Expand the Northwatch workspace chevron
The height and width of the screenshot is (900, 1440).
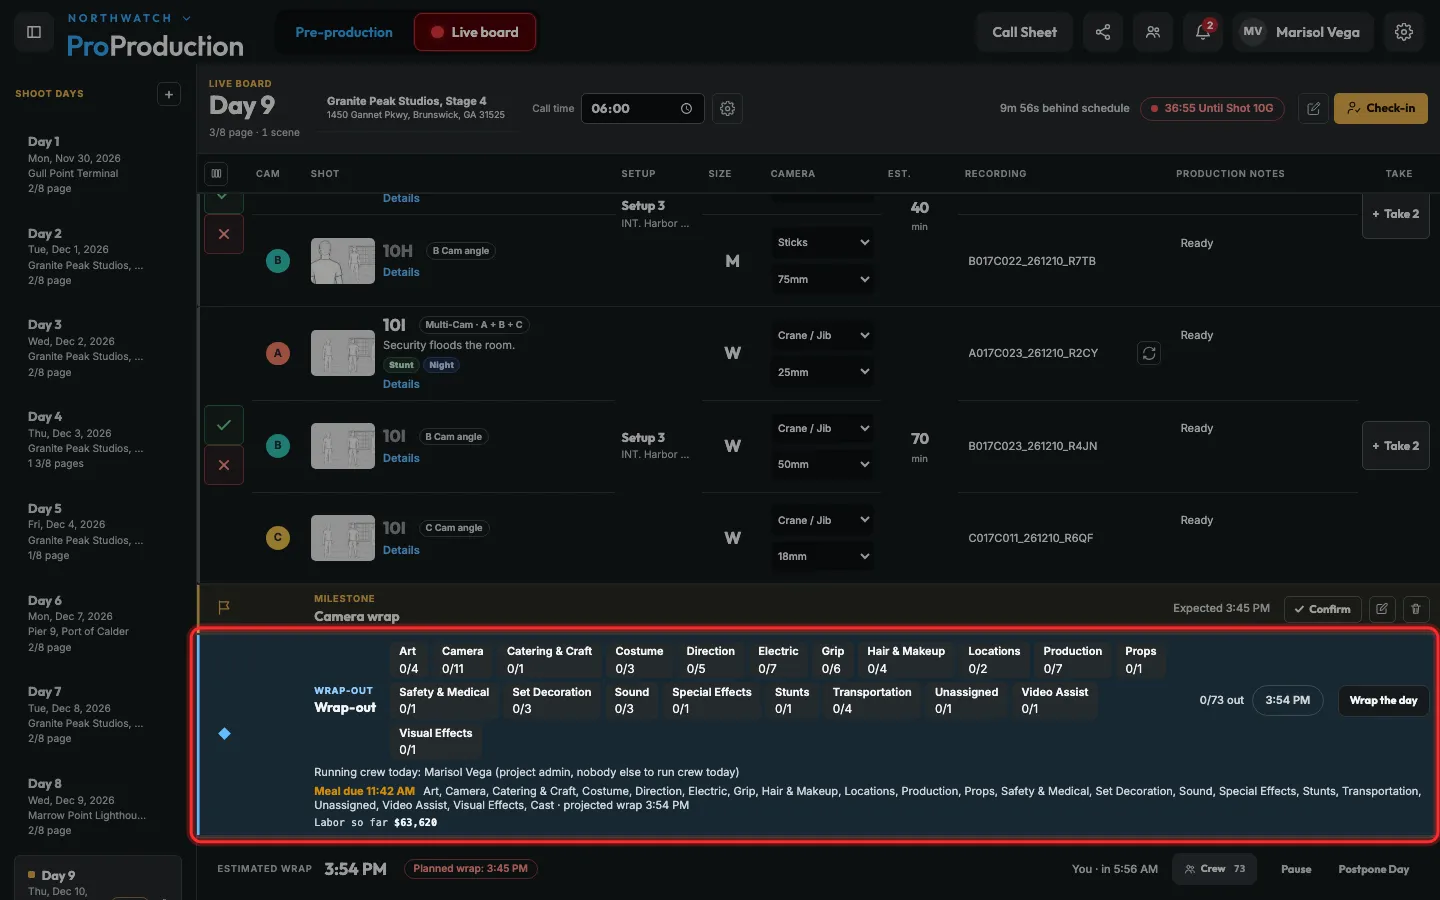coord(186,18)
